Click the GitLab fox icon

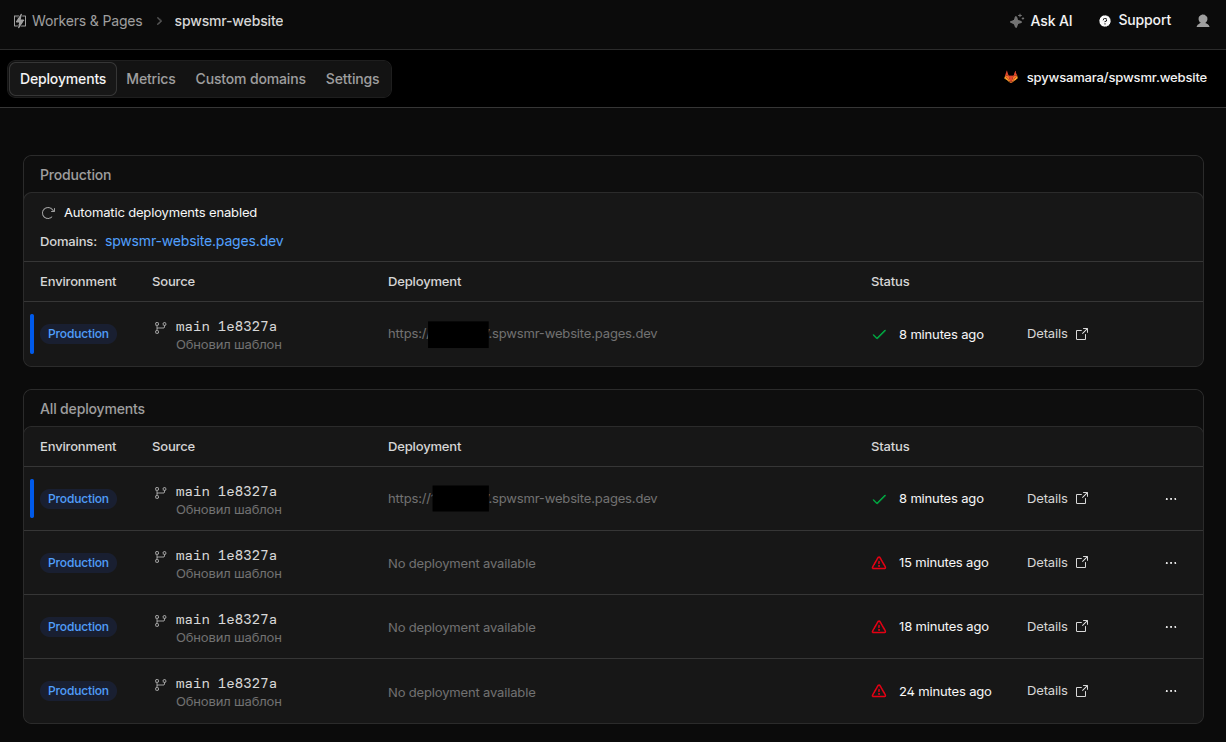click(1011, 77)
